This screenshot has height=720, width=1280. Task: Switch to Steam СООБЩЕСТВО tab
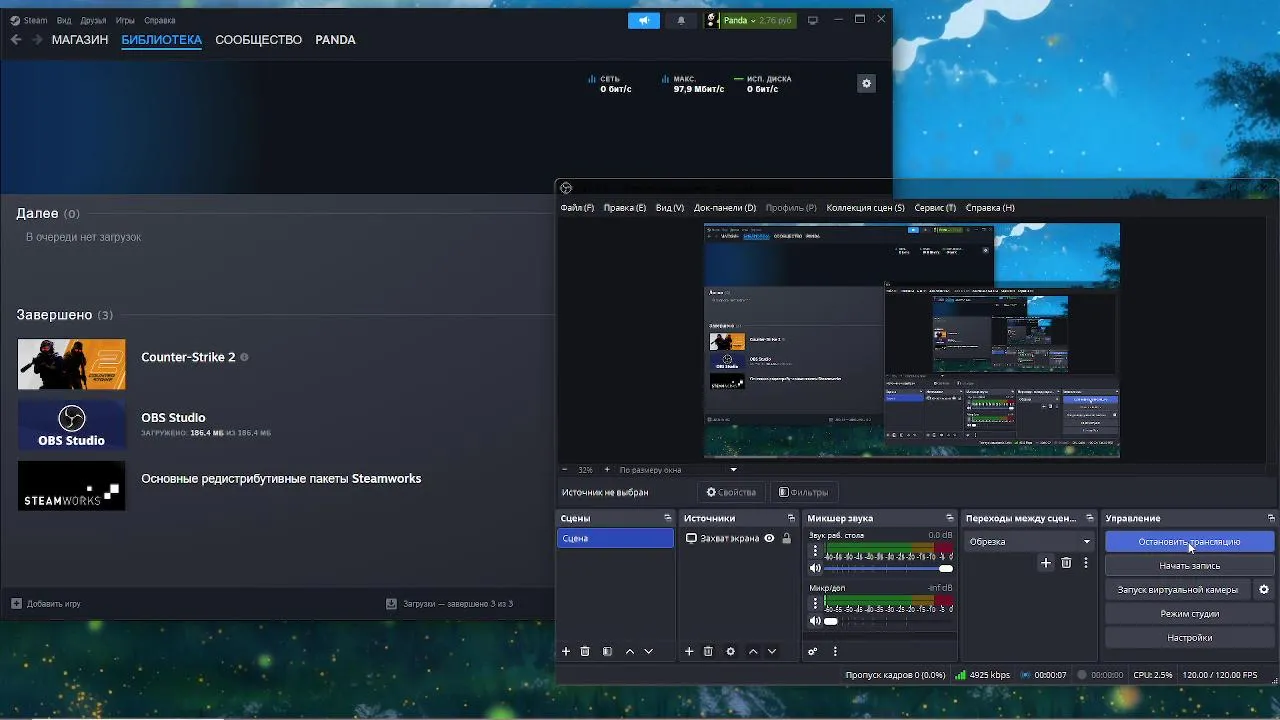[x=258, y=40]
